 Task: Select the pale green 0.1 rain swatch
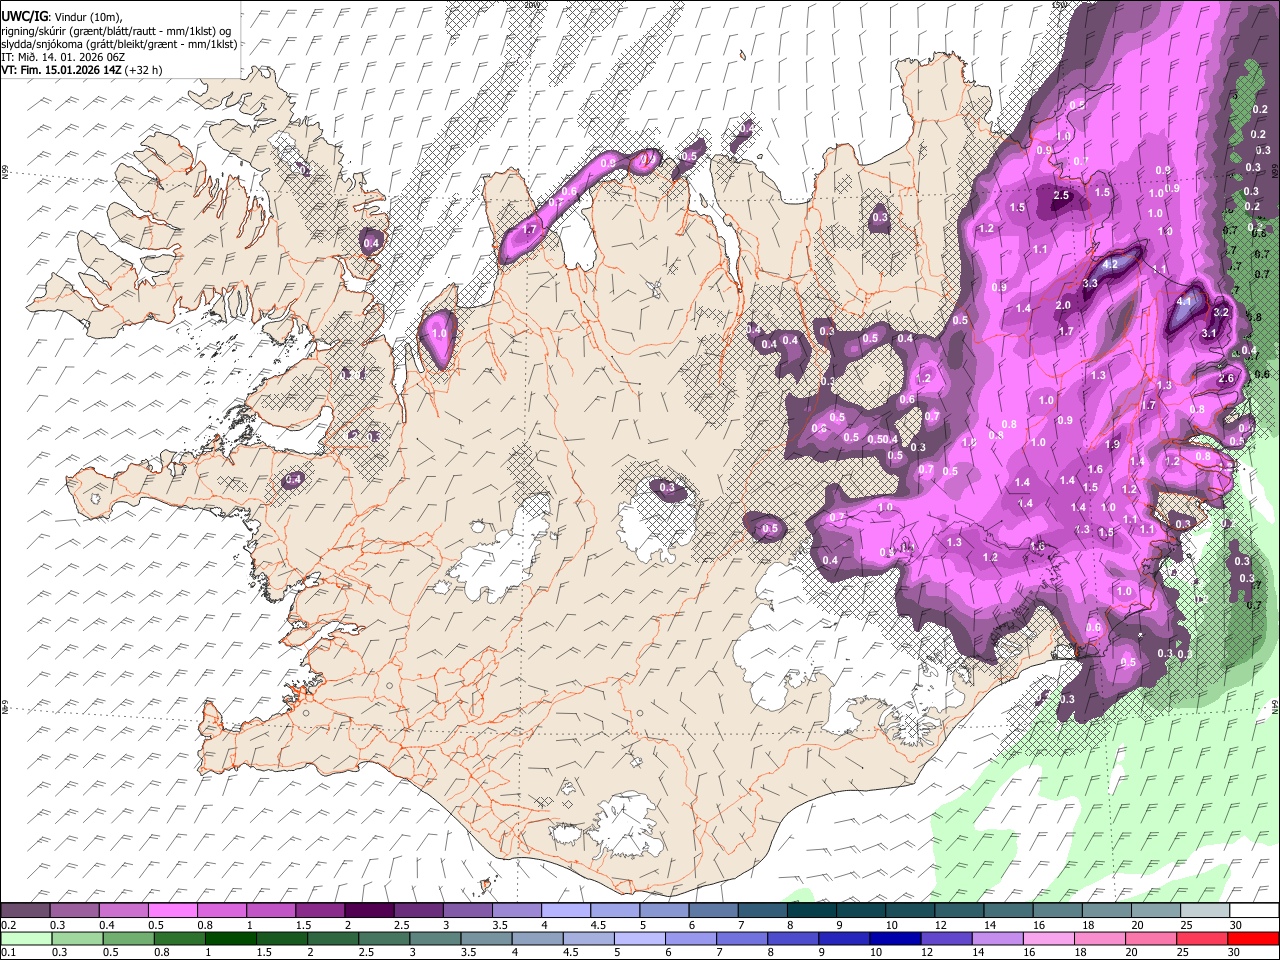point(26,938)
